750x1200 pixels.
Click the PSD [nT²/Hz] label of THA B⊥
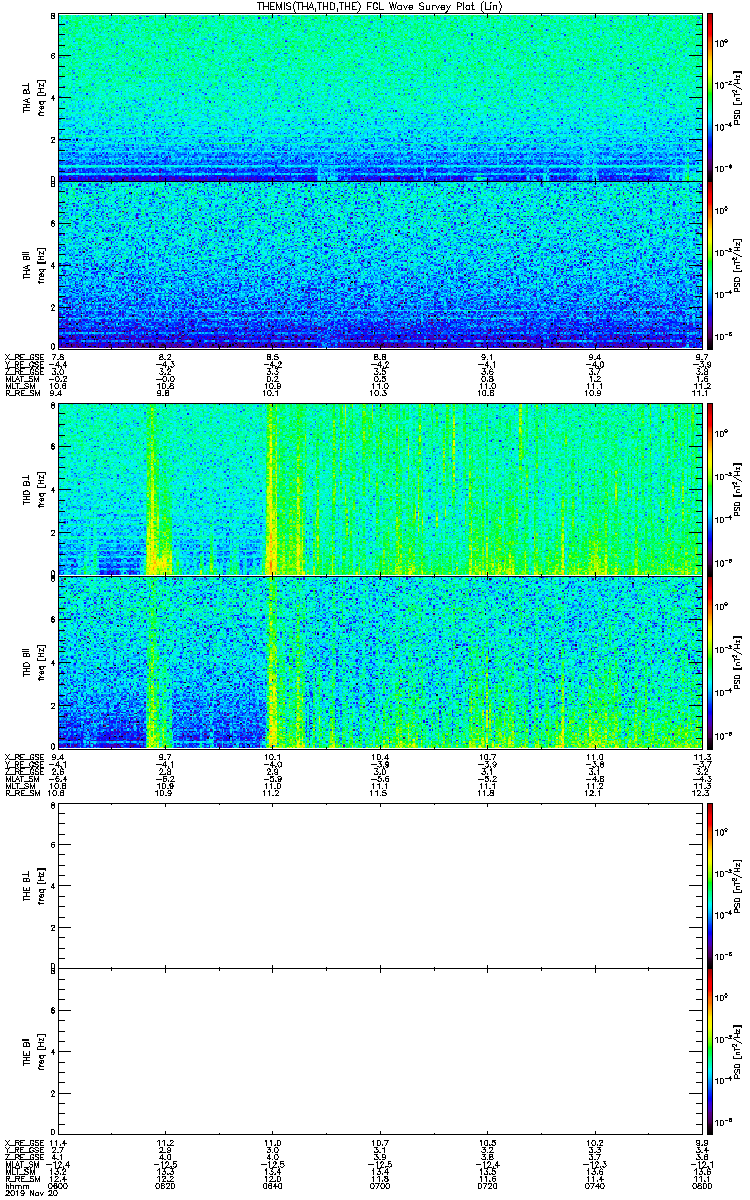tap(738, 97)
